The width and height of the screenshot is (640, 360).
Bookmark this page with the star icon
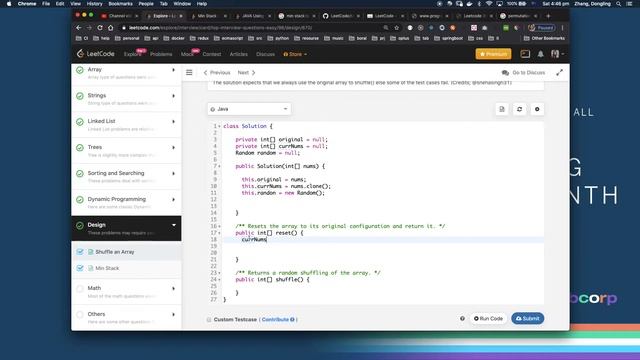coord(396,28)
